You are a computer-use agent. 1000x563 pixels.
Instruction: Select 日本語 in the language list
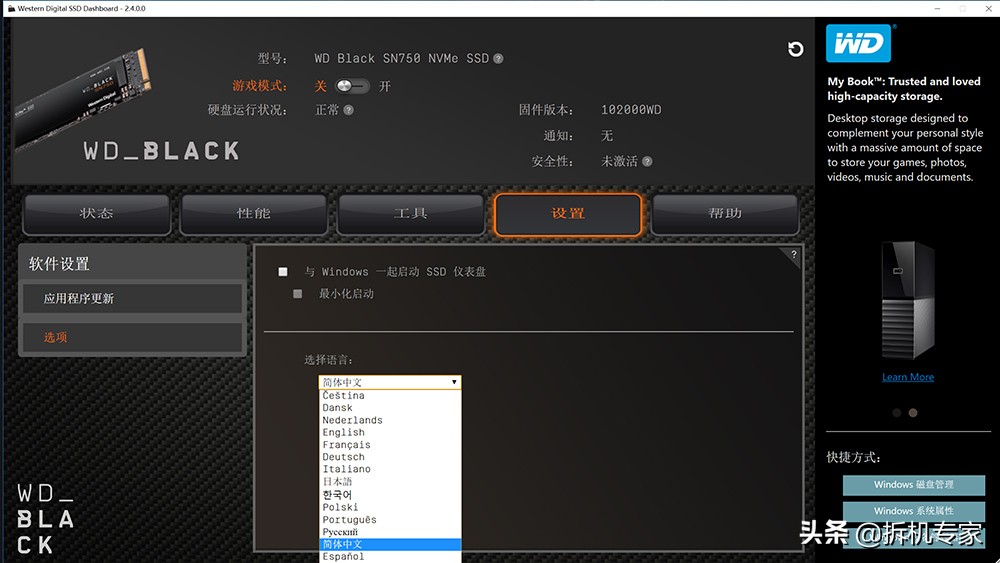point(337,482)
